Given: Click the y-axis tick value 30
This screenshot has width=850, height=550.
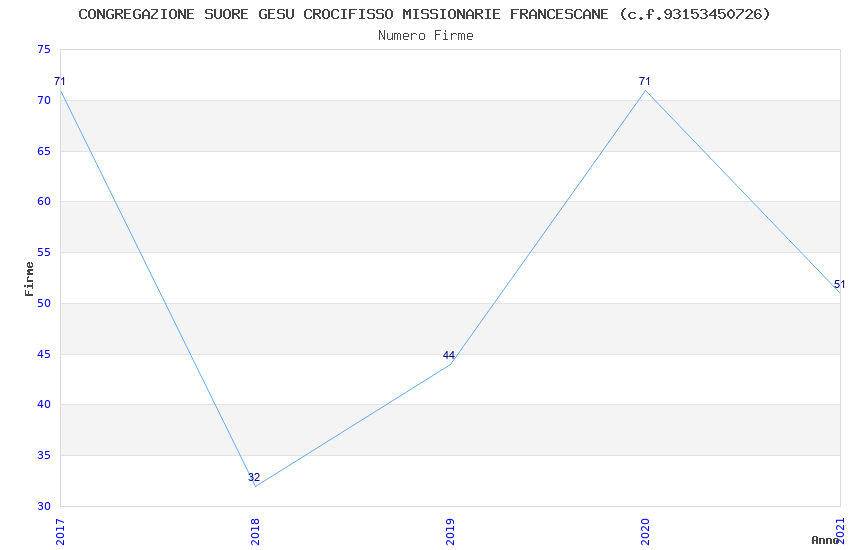Looking at the screenshot, I should click(44, 507).
